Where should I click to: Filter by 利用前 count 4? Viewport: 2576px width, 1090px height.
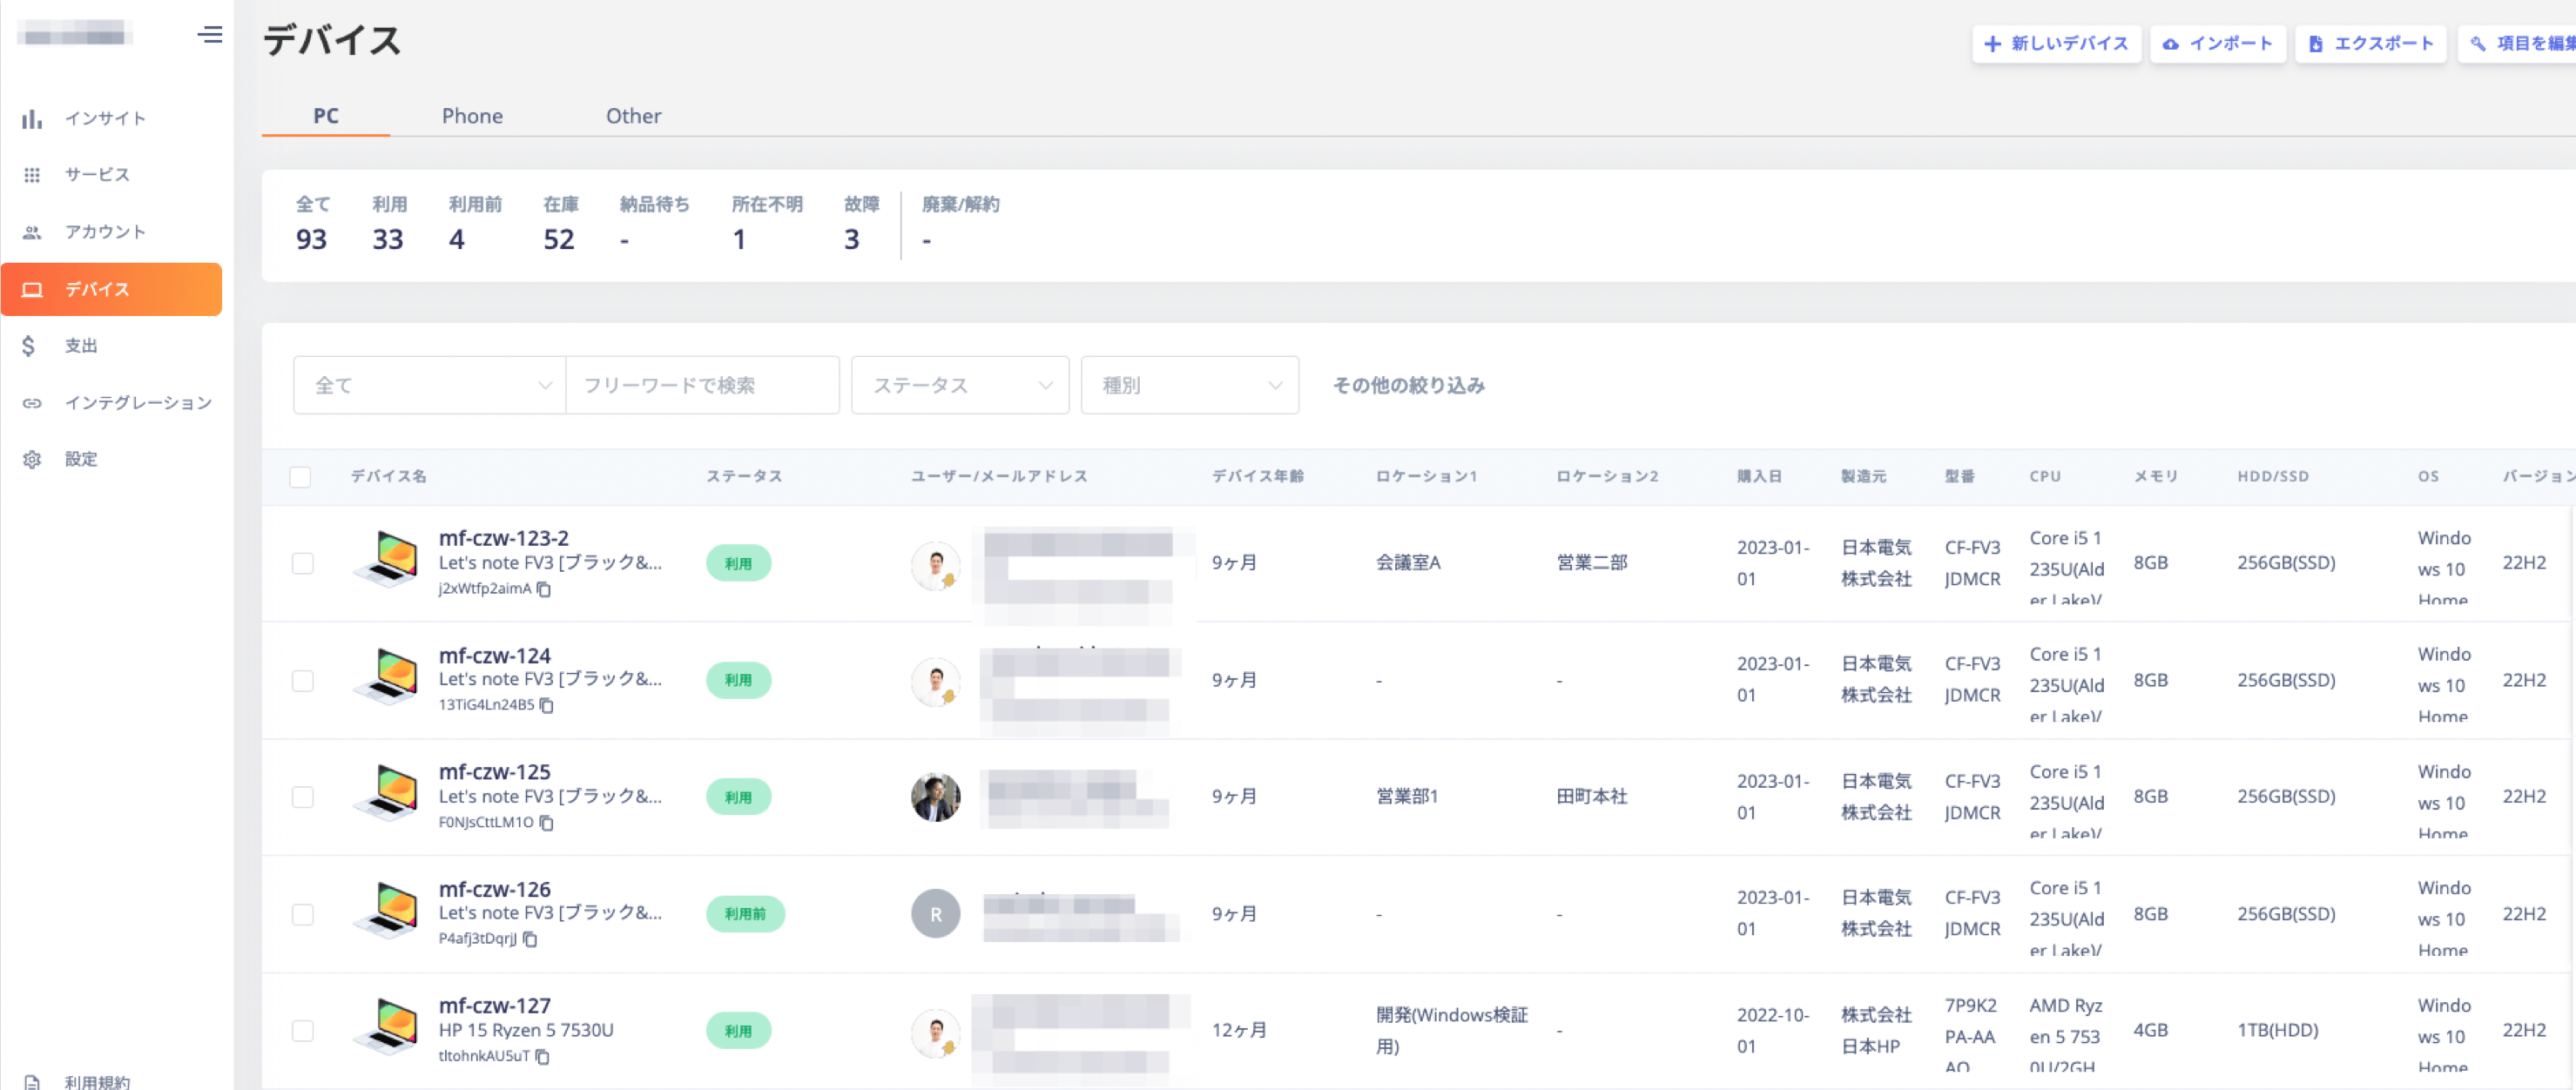(475, 225)
